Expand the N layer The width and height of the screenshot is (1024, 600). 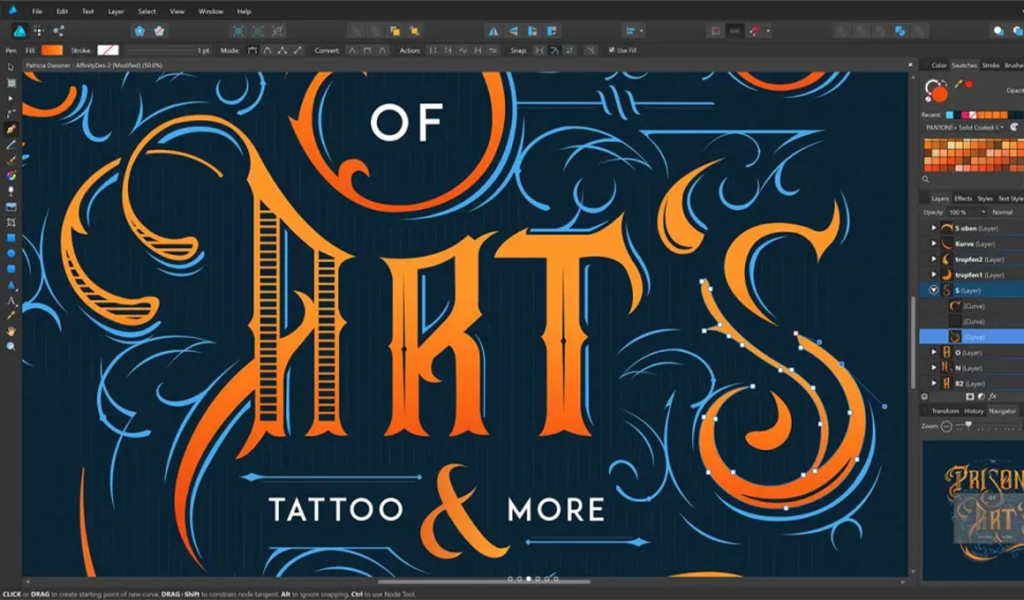tap(934, 368)
